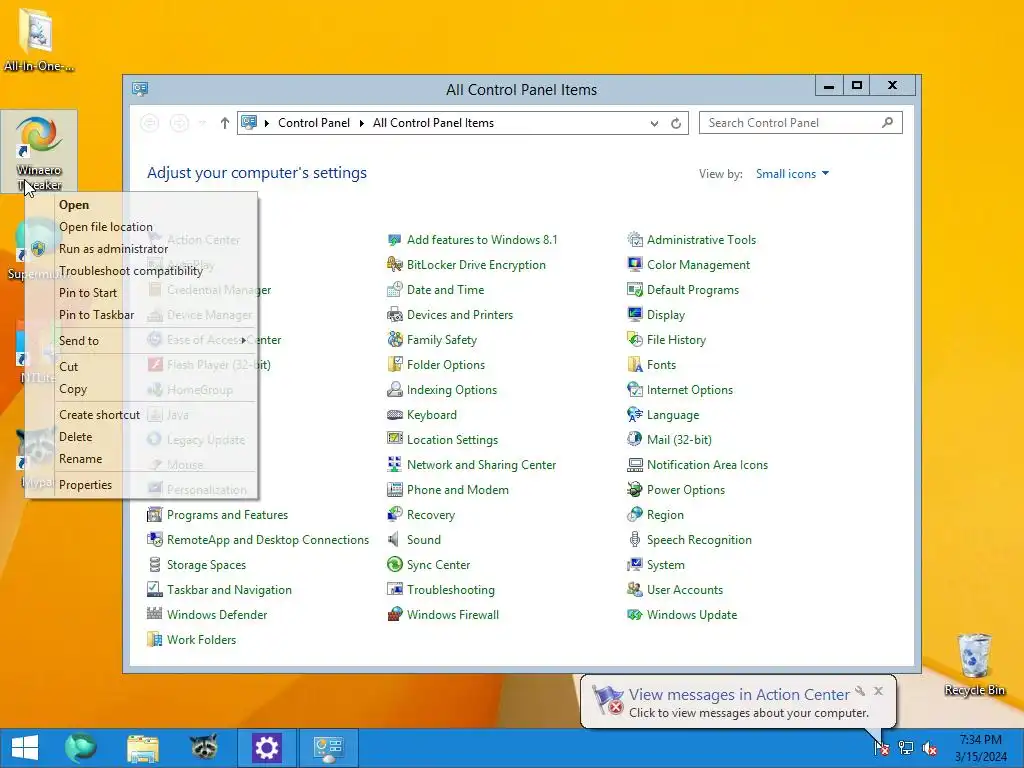Image resolution: width=1024 pixels, height=768 pixels.
Task: Choose Properties in the context menu
Action: tap(155, 485)
